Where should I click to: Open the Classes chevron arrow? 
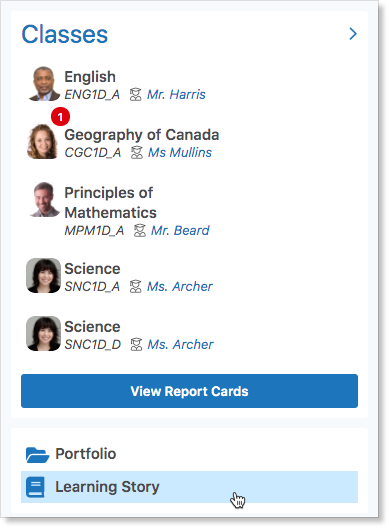[353, 34]
